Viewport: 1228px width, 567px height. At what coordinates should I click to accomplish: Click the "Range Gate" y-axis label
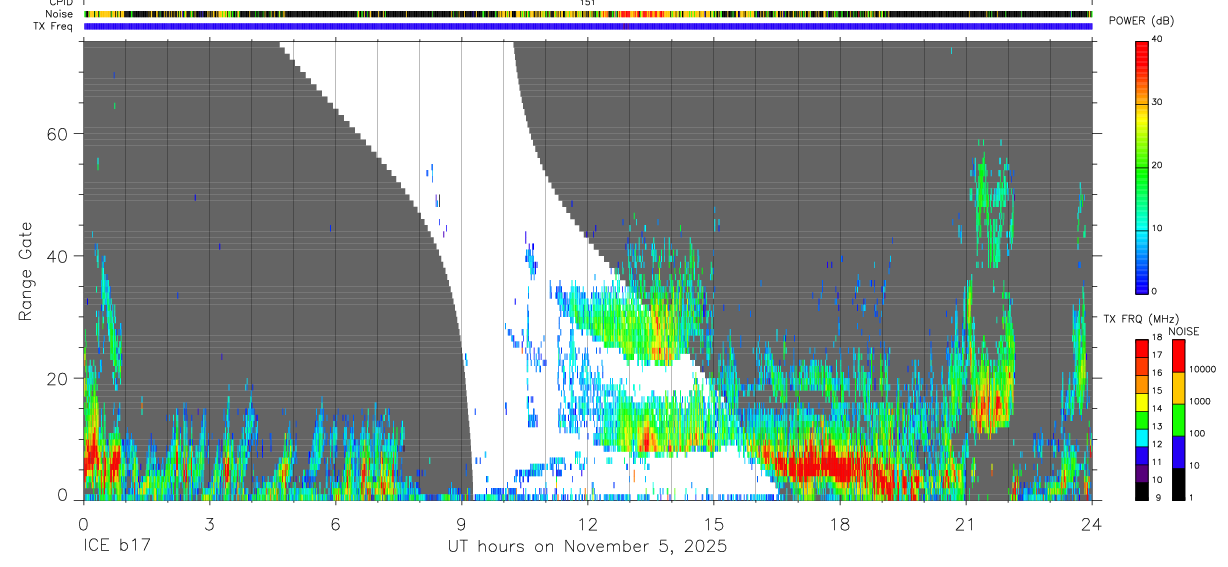click(26, 271)
